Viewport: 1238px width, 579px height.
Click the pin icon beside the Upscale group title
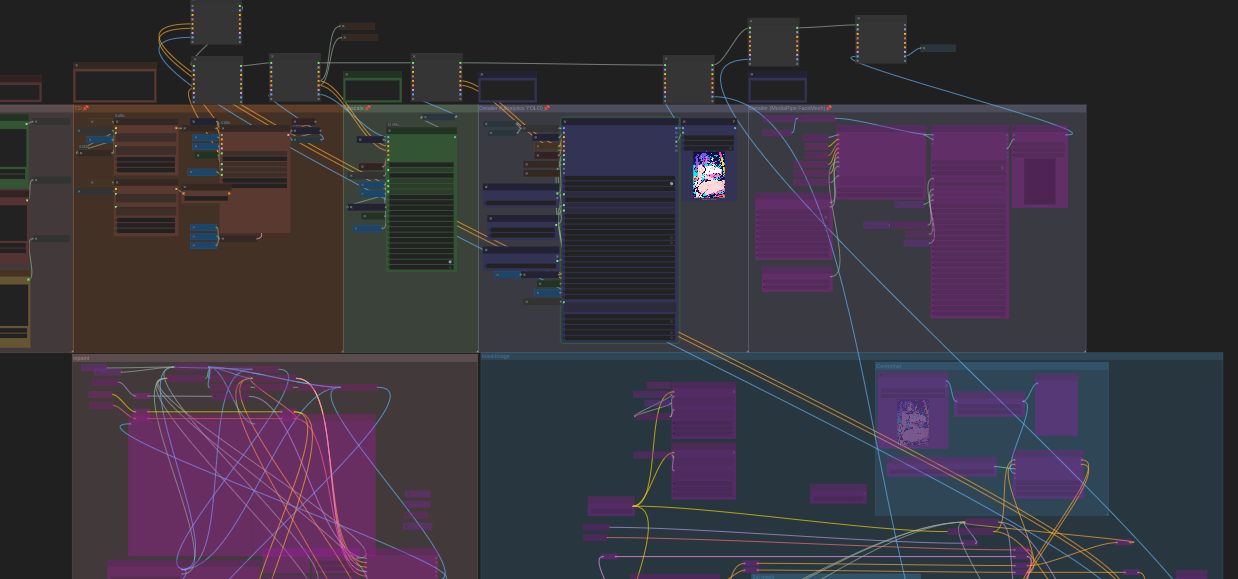coord(367,108)
